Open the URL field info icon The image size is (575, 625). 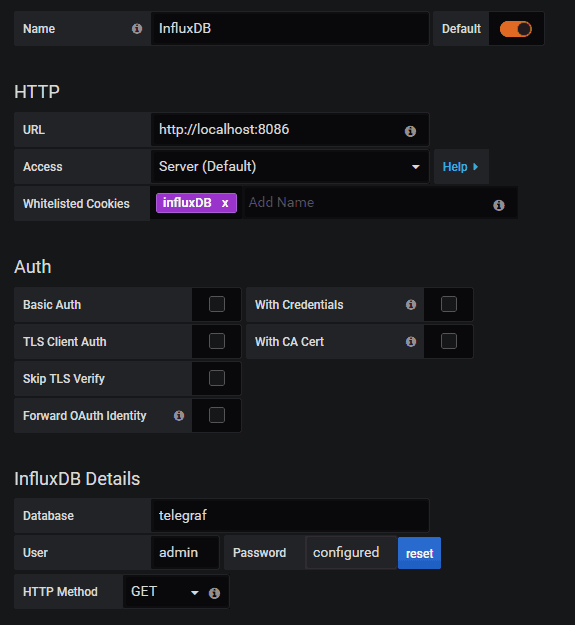(x=410, y=131)
